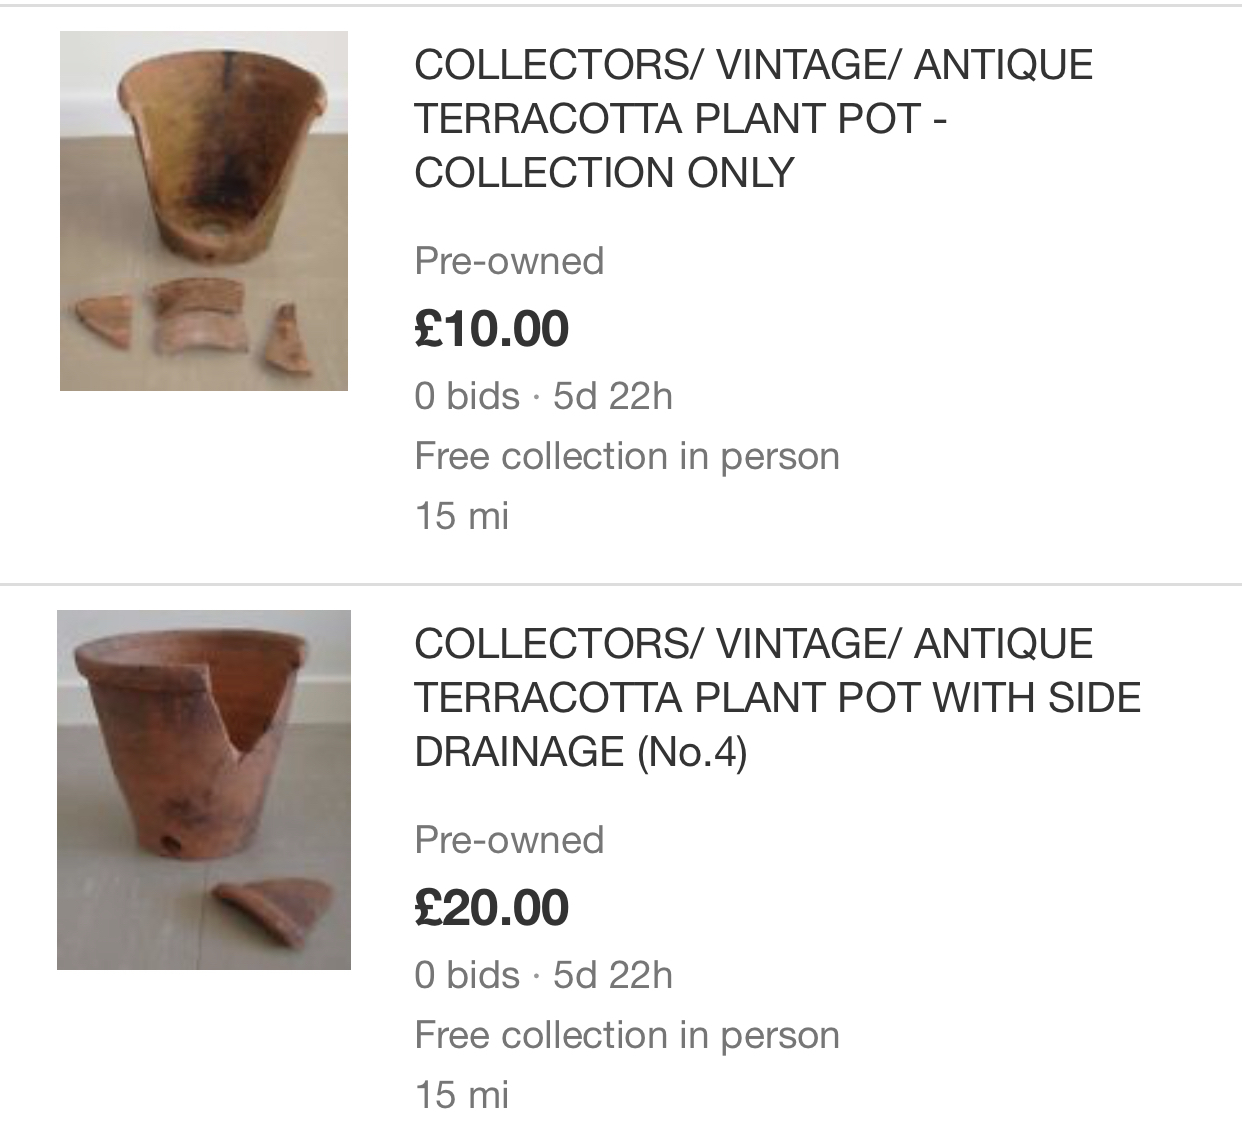Open the side drainage pot photo

coord(204,790)
